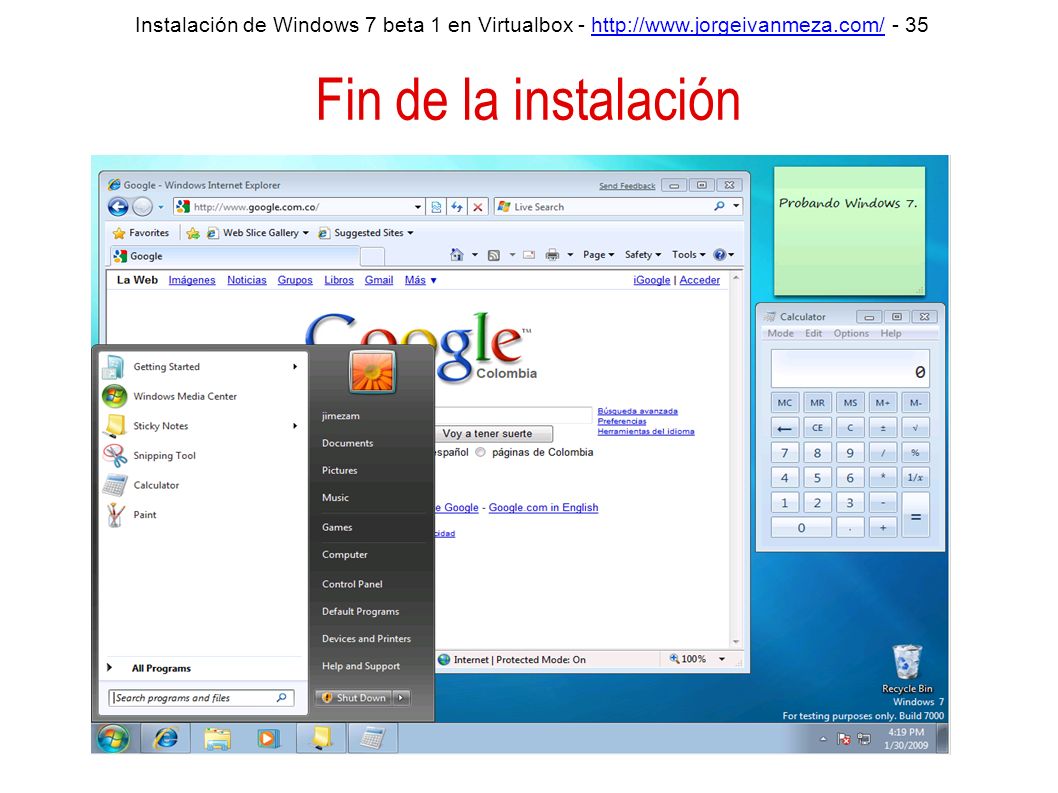Click the red stop loading icon

pos(478,207)
